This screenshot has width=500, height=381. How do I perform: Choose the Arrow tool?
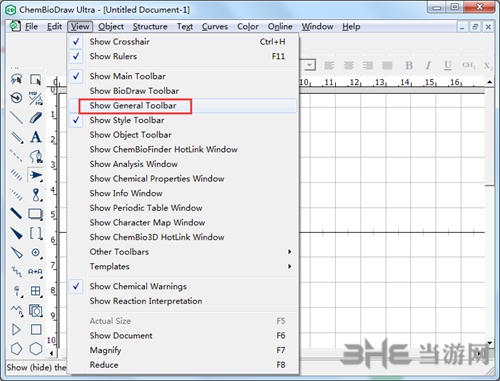pos(35,175)
